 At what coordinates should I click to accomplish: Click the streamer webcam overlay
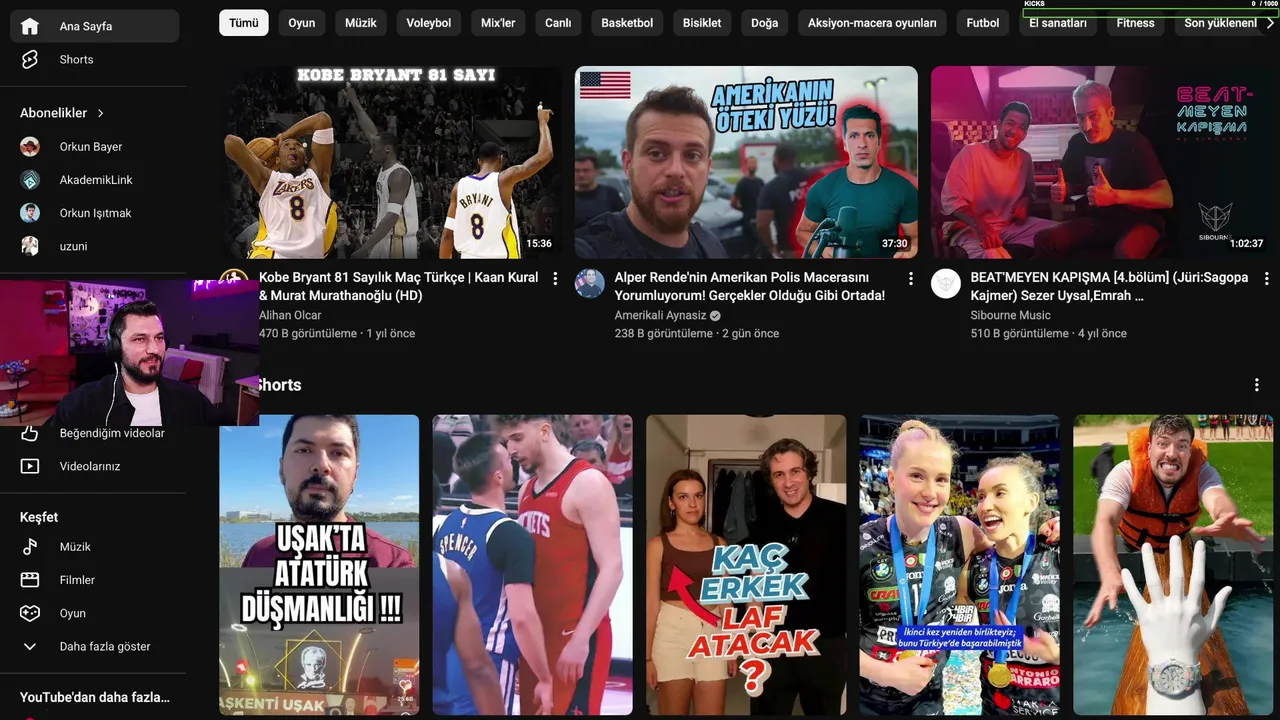click(129, 353)
